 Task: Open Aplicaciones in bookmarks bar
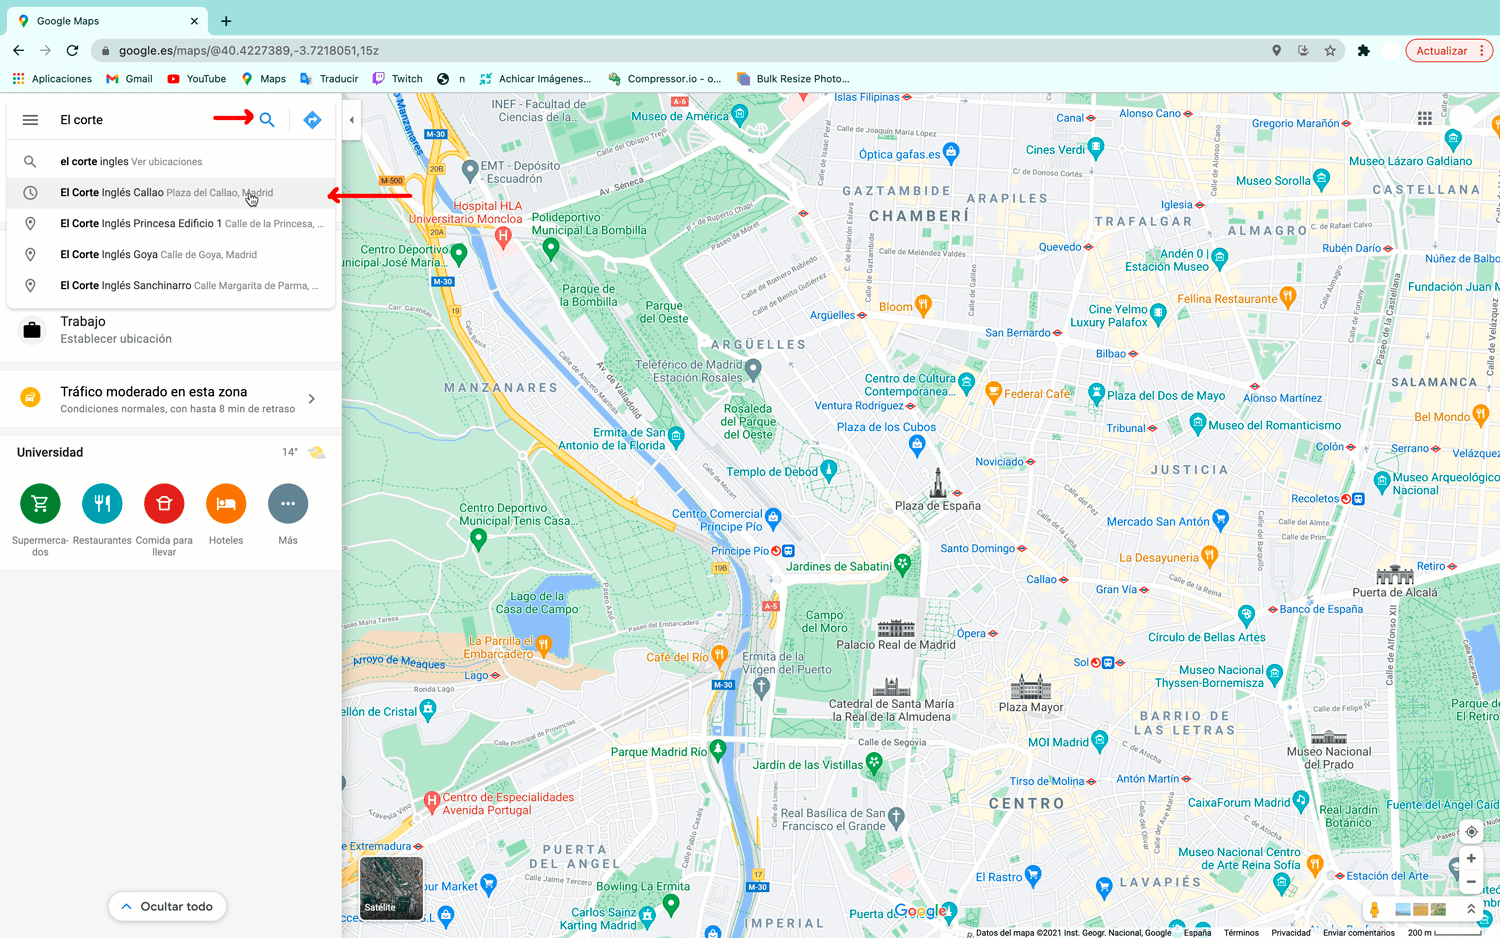coord(52,79)
